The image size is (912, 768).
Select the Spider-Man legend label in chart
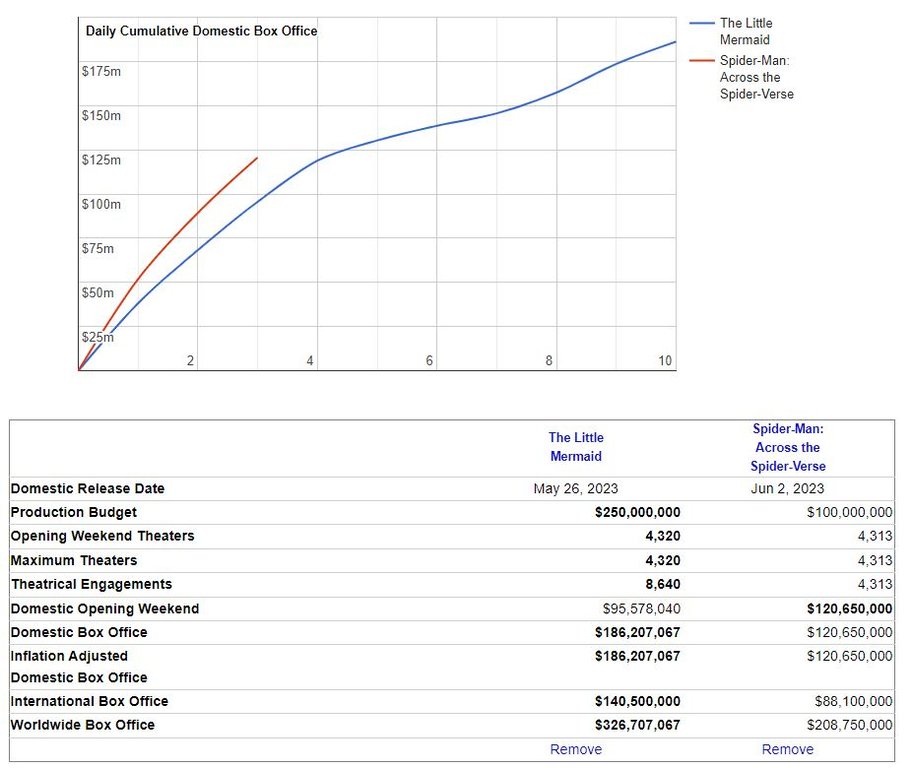click(x=756, y=77)
